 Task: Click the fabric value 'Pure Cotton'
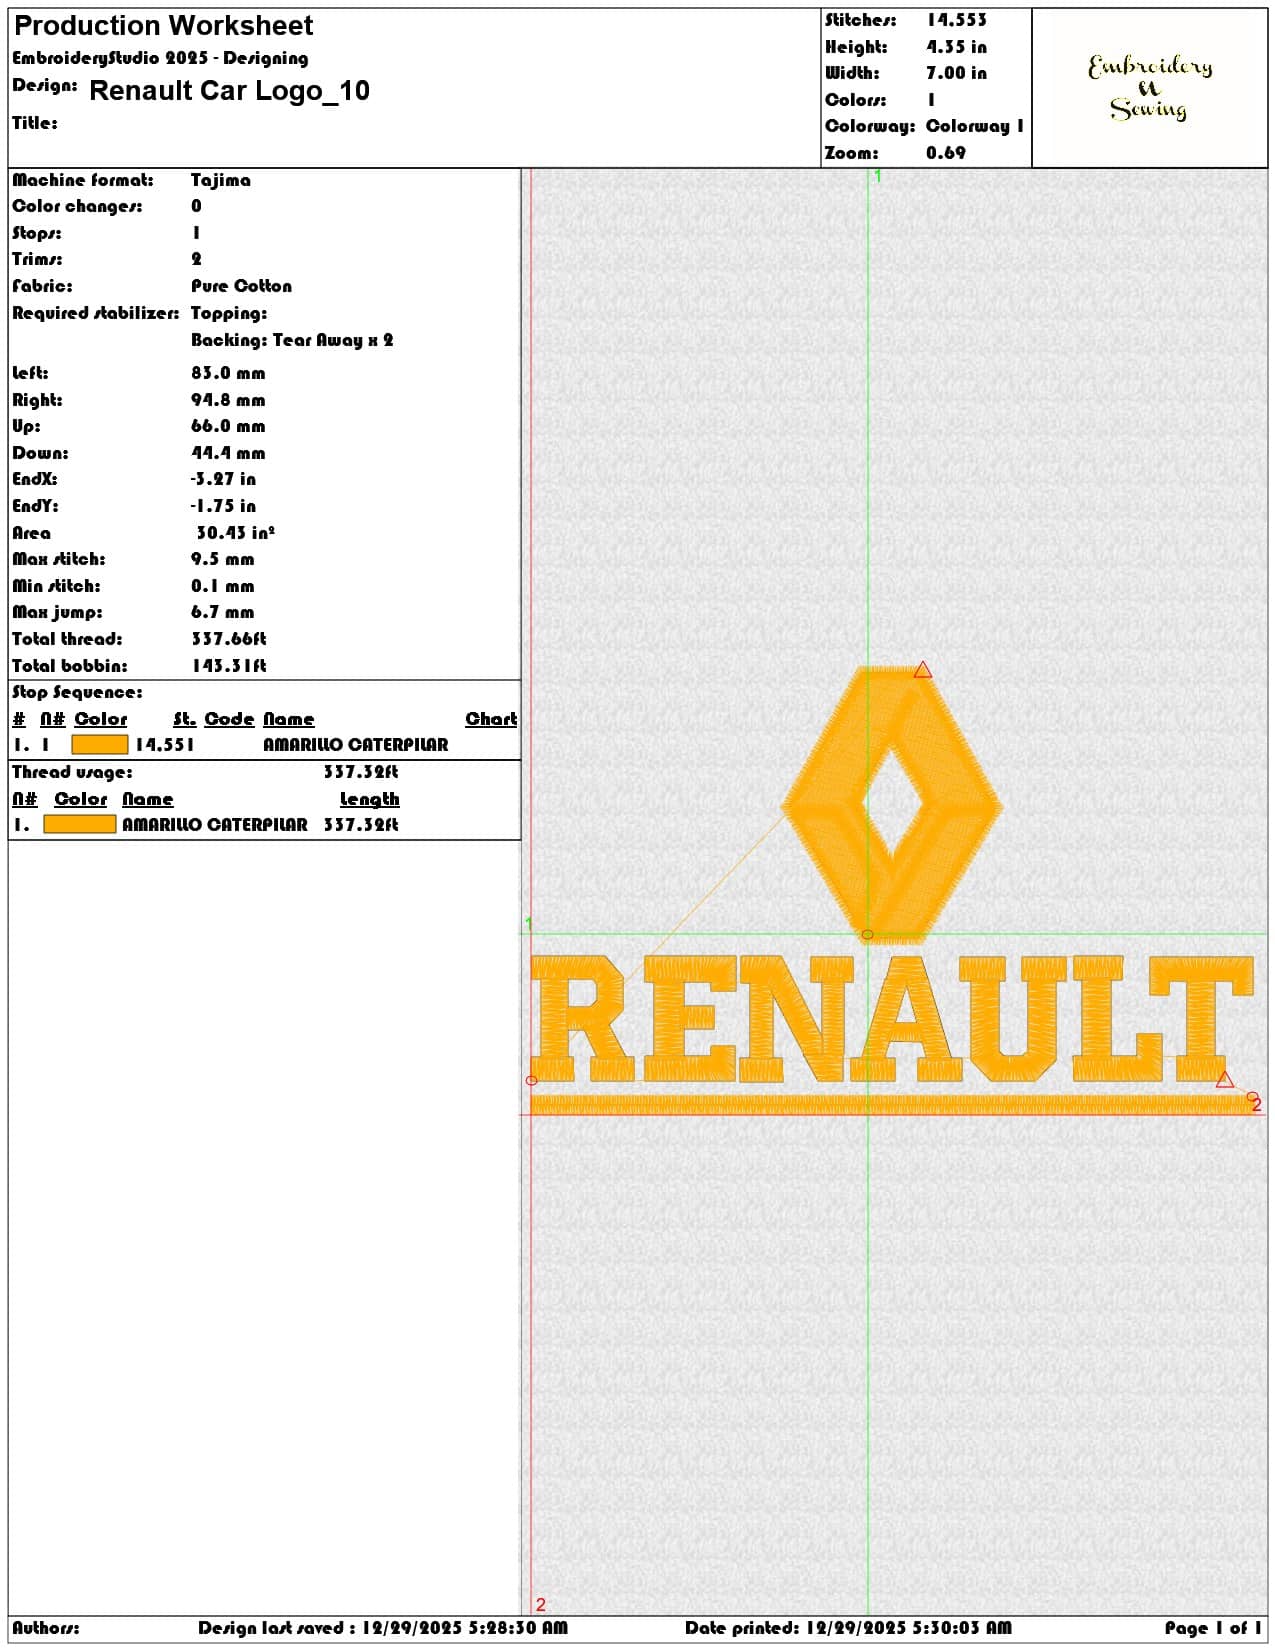(242, 286)
